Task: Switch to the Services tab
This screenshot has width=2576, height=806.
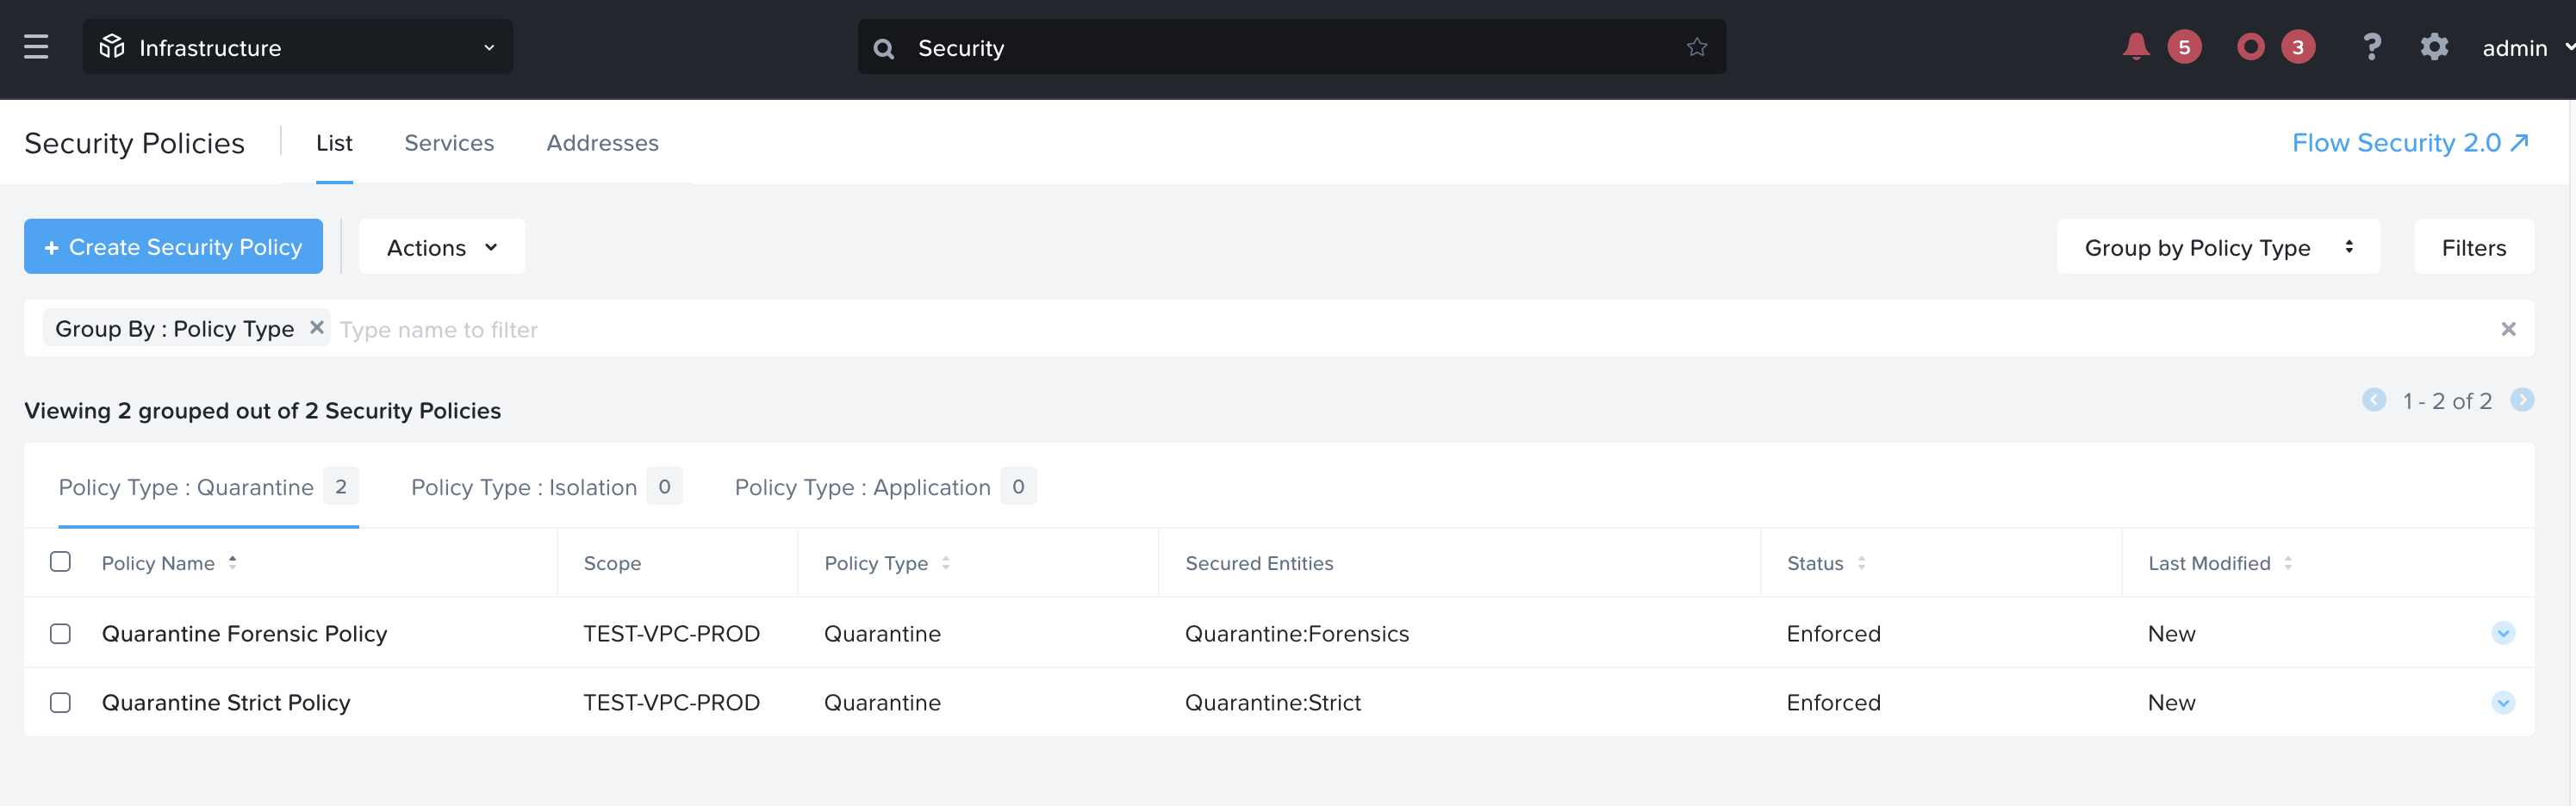Action: pos(449,143)
